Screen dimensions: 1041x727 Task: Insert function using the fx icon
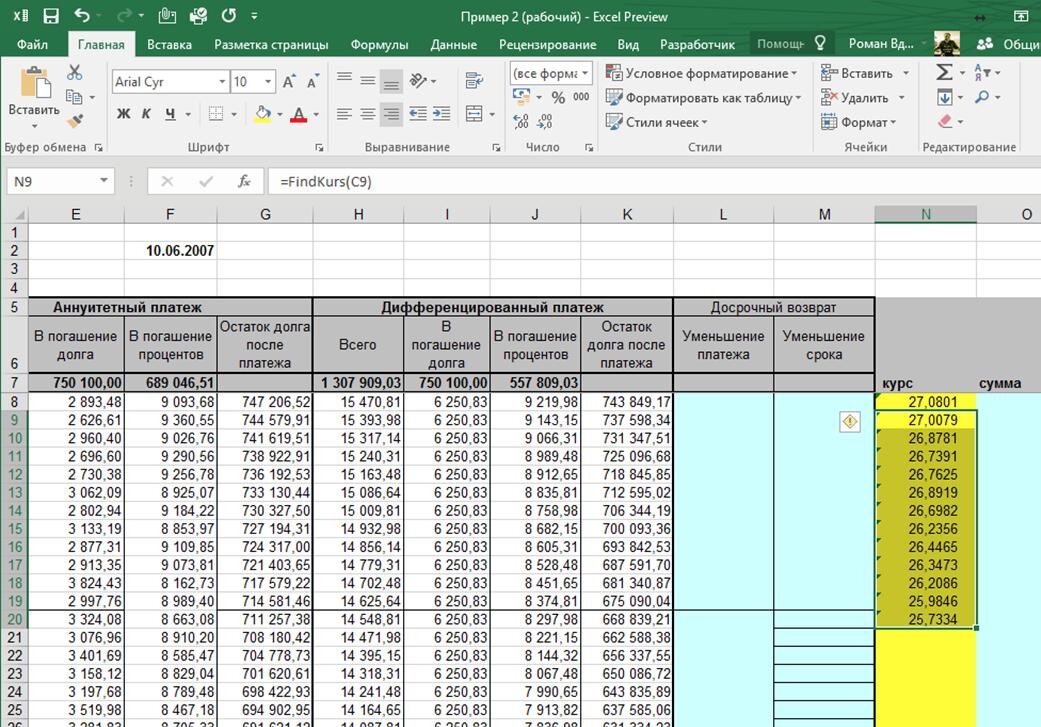(x=244, y=181)
